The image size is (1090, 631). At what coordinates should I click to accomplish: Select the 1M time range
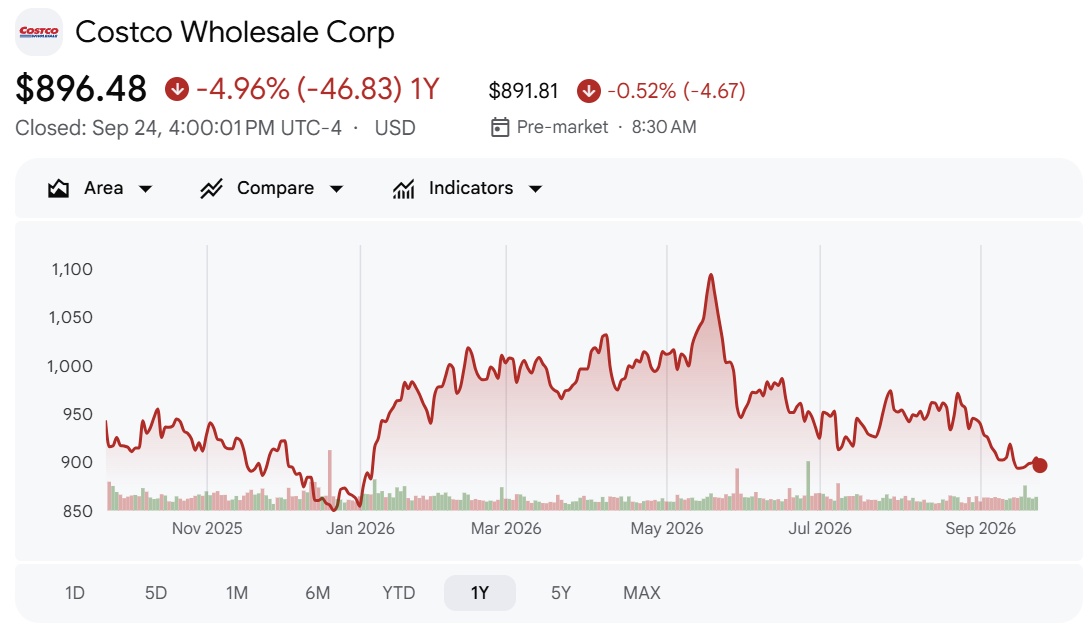236,593
